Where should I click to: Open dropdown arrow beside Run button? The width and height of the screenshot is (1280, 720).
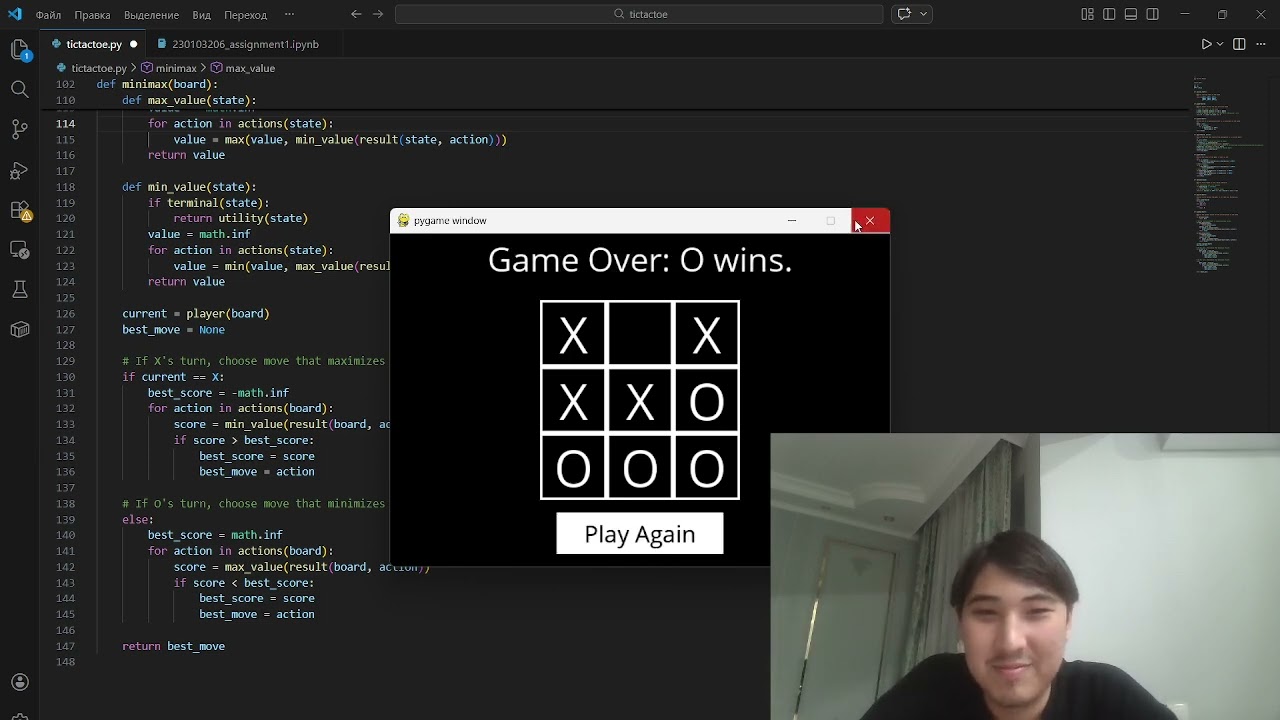click(1220, 44)
